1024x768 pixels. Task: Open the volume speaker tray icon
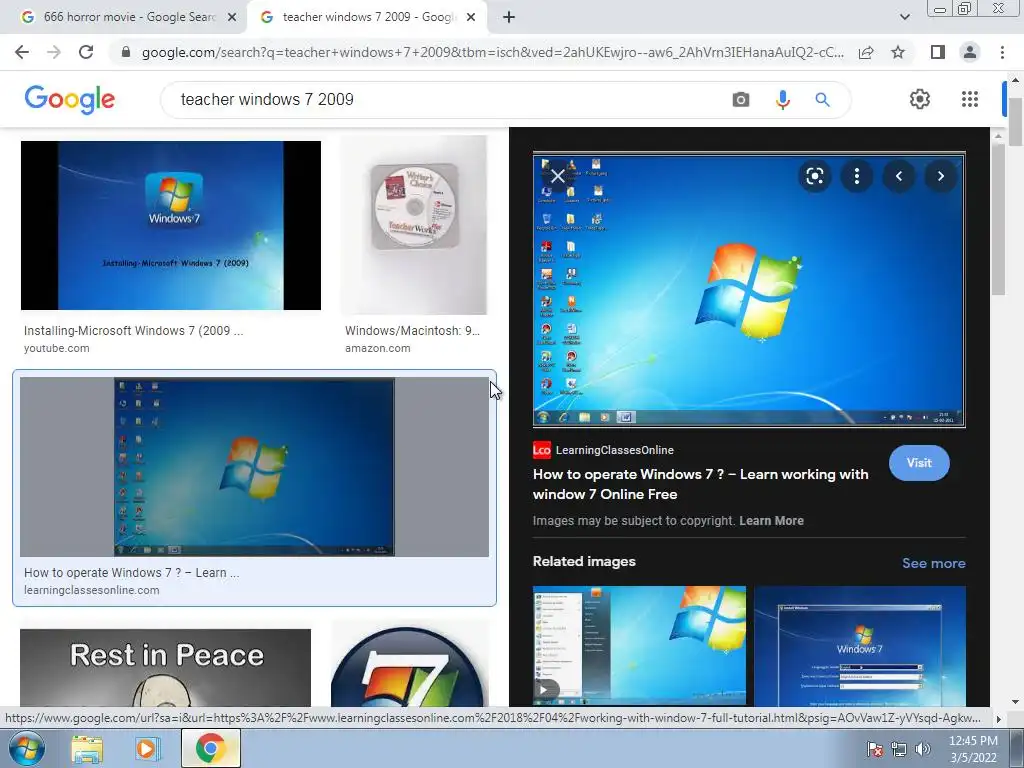point(923,749)
